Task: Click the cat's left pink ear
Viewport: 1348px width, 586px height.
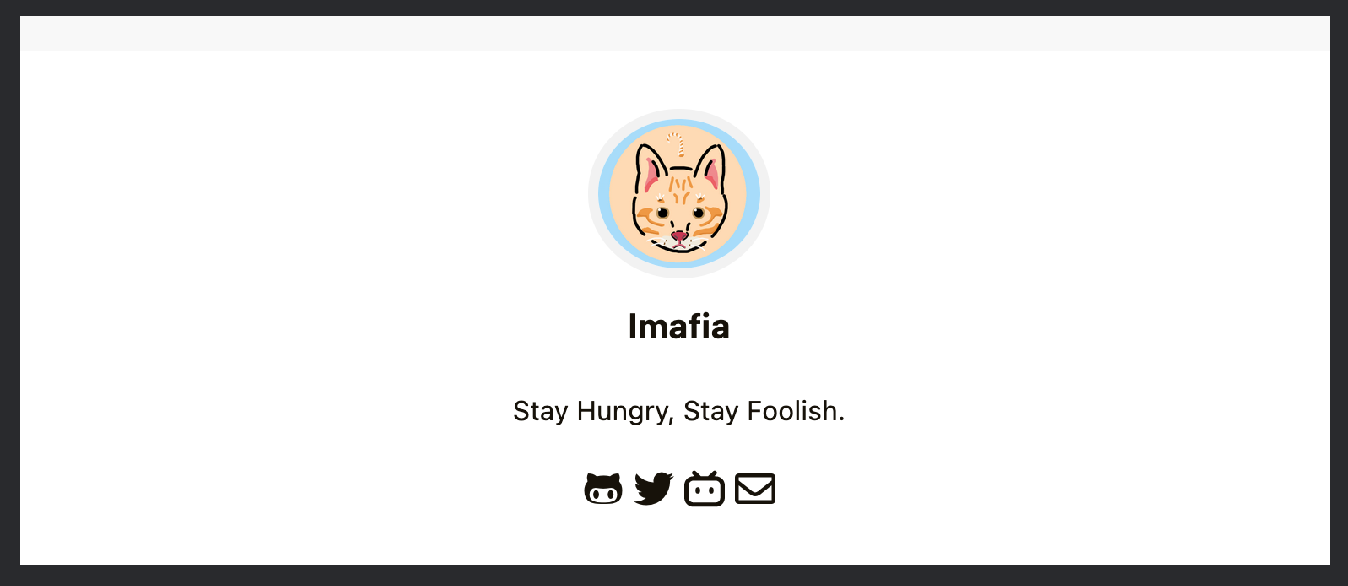Action: pos(652,174)
